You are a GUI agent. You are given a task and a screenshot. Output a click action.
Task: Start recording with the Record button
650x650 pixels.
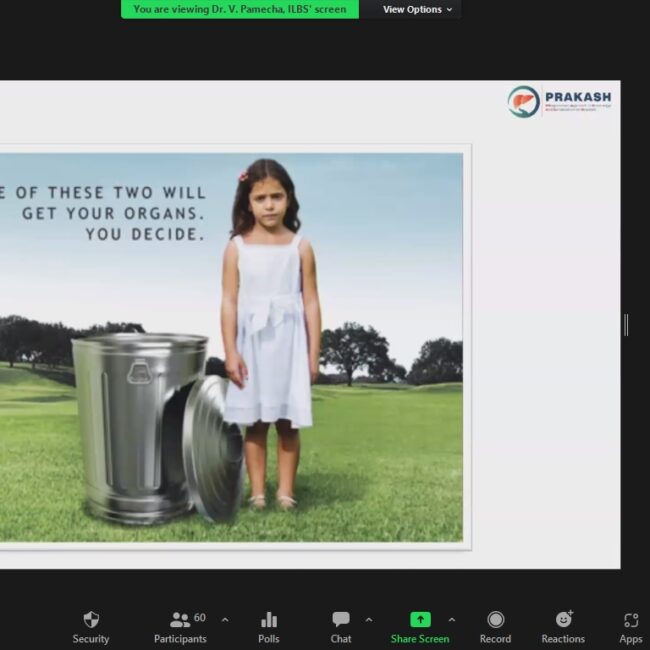click(495, 626)
